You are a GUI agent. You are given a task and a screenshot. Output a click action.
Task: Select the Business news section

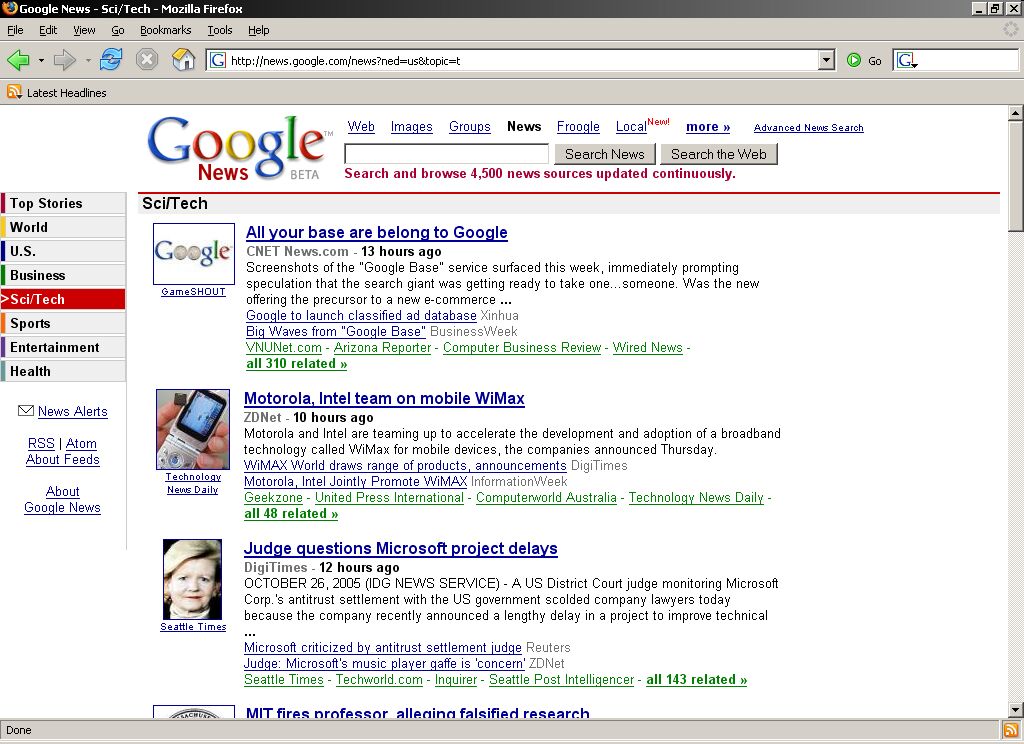[63, 275]
